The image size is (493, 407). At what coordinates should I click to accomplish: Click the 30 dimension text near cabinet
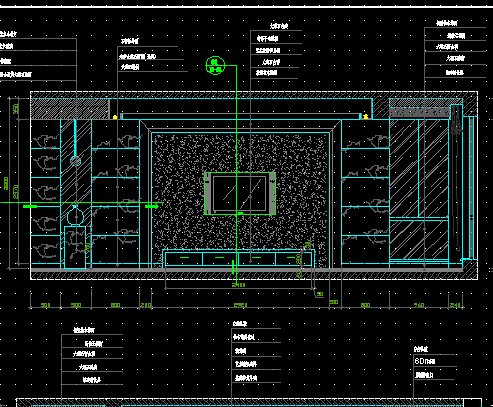[x=320, y=294]
